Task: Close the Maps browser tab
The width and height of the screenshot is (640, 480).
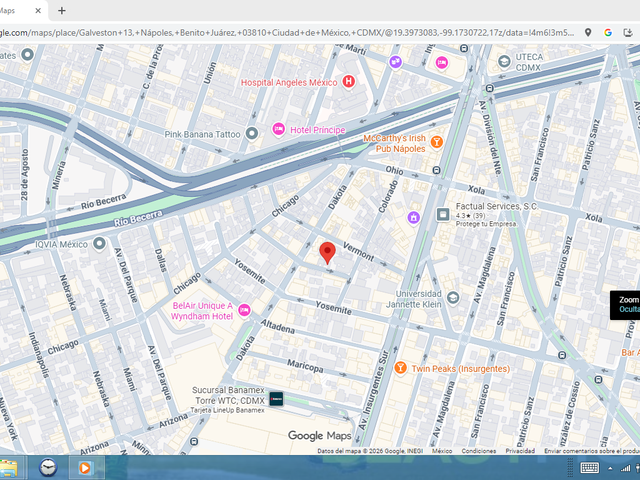Action: pyautogui.click(x=38, y=11)
